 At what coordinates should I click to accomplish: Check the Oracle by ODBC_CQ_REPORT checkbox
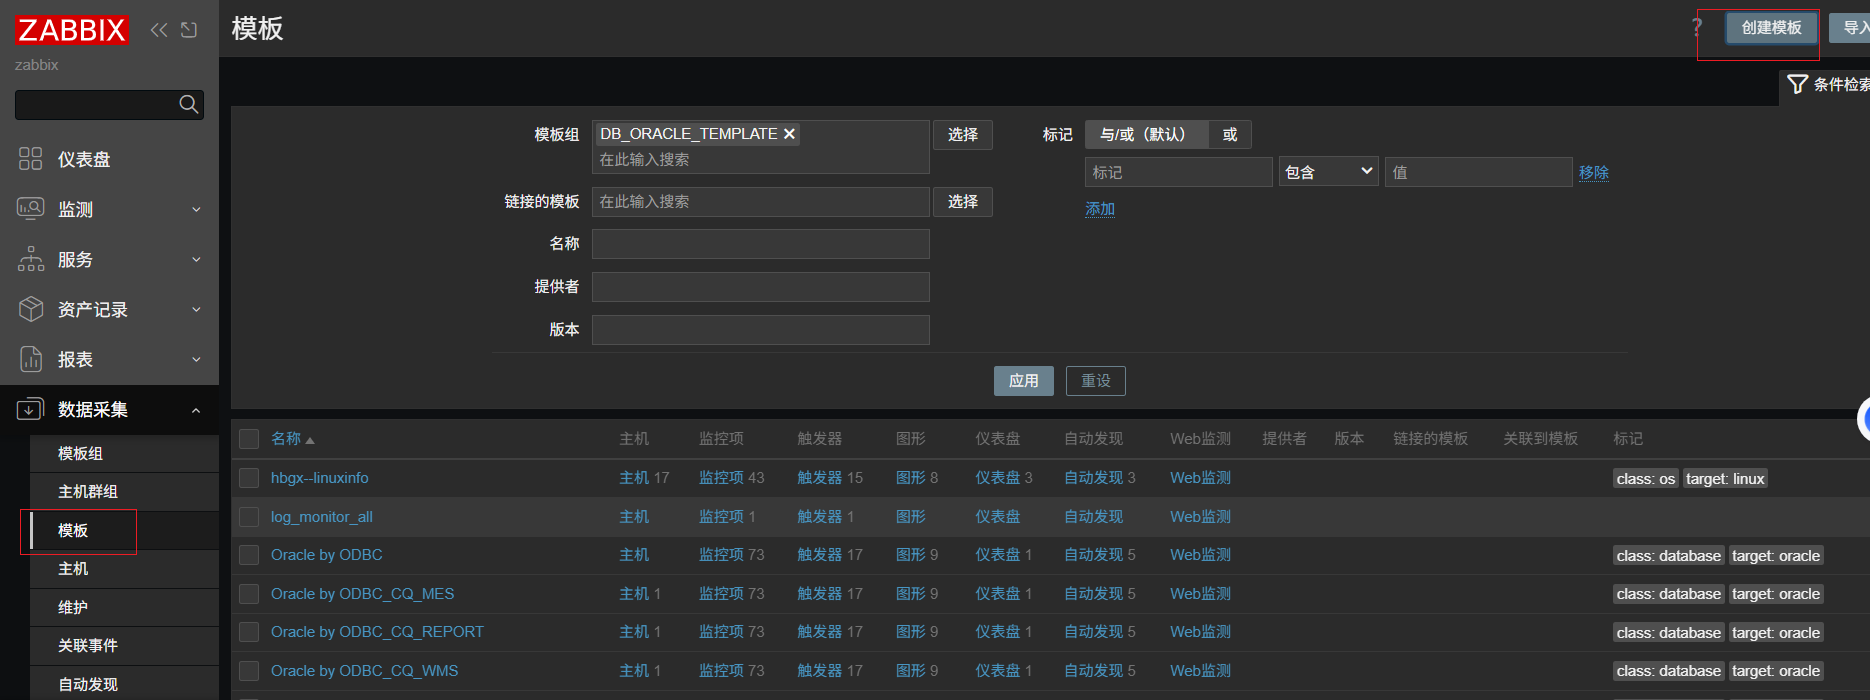249,632
